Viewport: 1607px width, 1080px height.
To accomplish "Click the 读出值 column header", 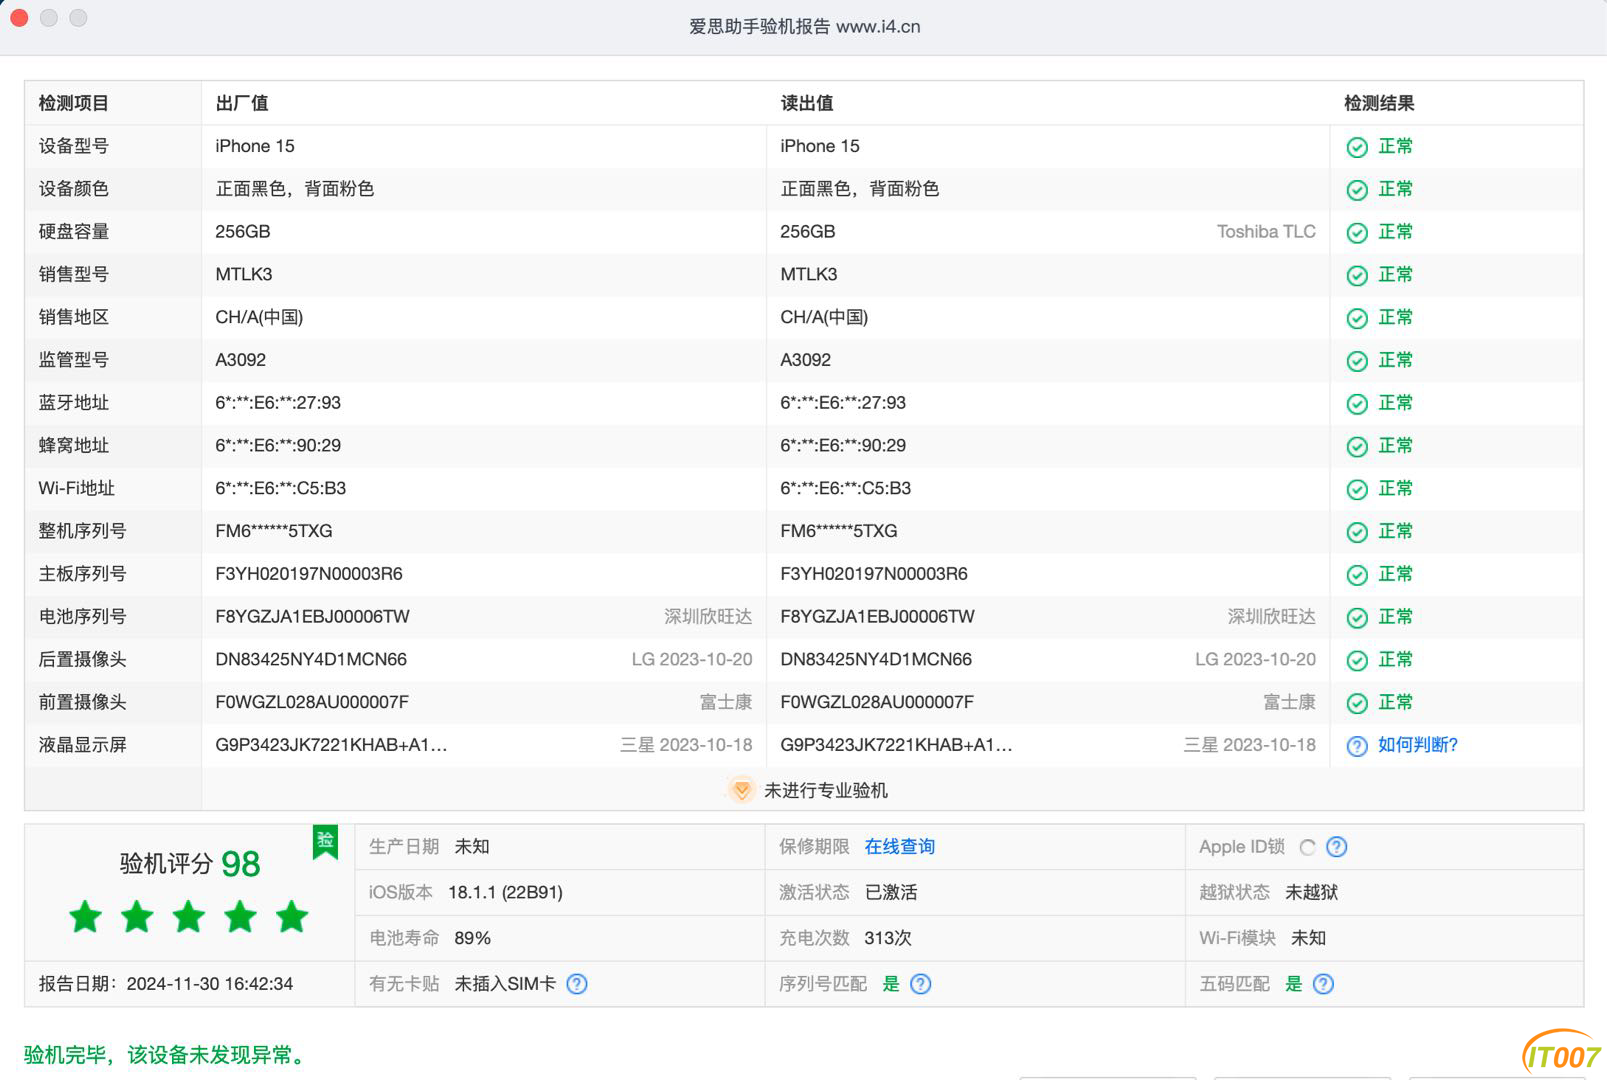I will [x=807, y=103].
